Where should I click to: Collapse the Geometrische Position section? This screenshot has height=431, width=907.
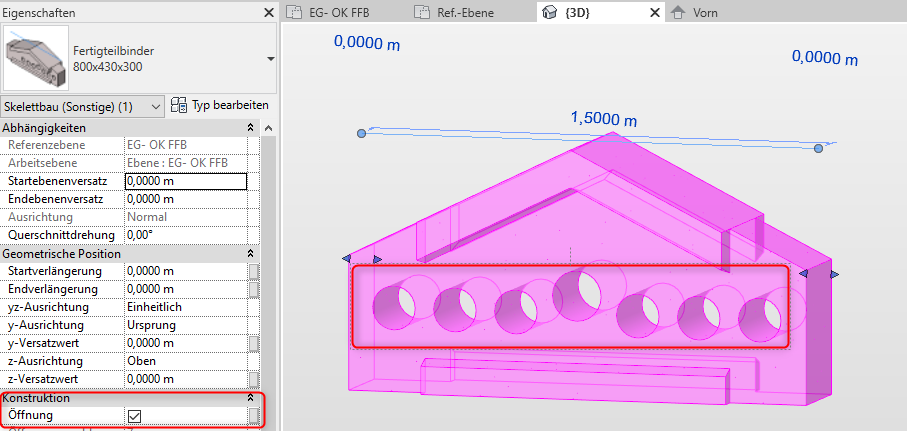(250, 254)
